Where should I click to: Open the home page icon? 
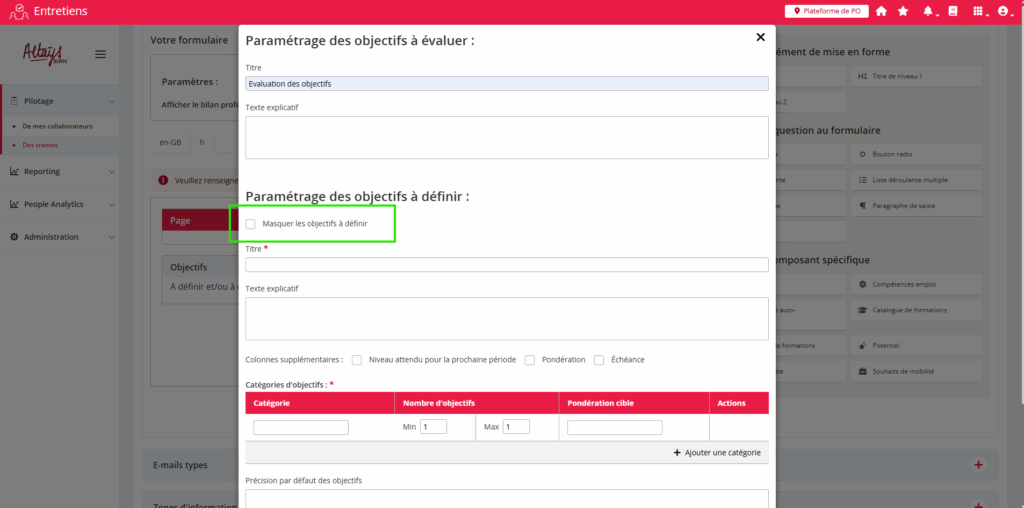click(x=881, y=11)
